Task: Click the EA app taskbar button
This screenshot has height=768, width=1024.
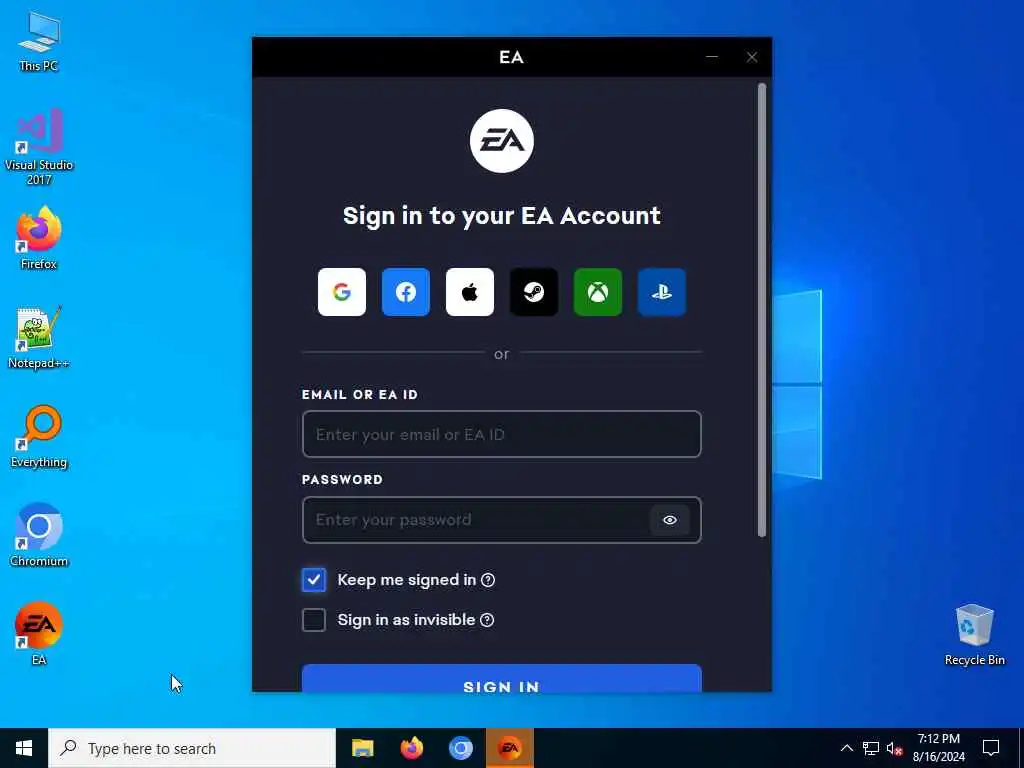Action: tap(510, 748)
